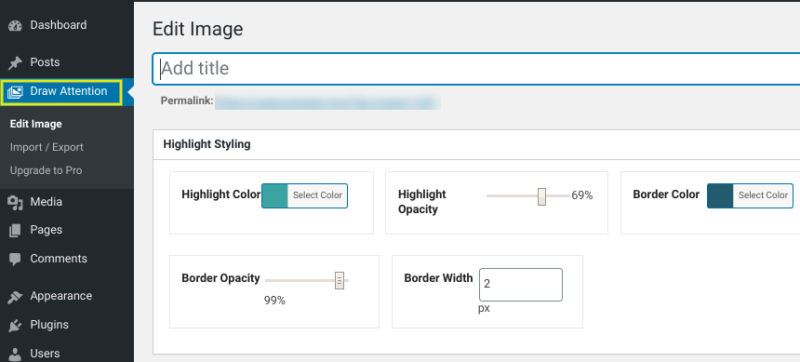Open the Pages menu label

pos(46,230)
